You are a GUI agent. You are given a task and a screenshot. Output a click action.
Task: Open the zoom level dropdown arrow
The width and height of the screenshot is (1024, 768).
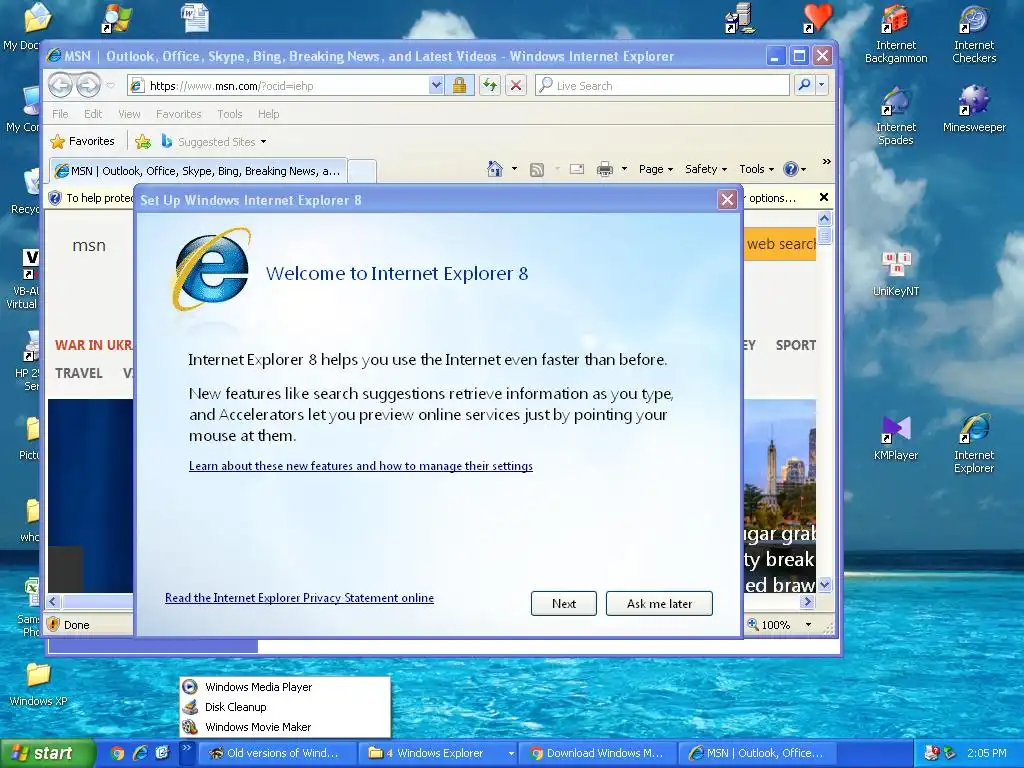(808, 625)
